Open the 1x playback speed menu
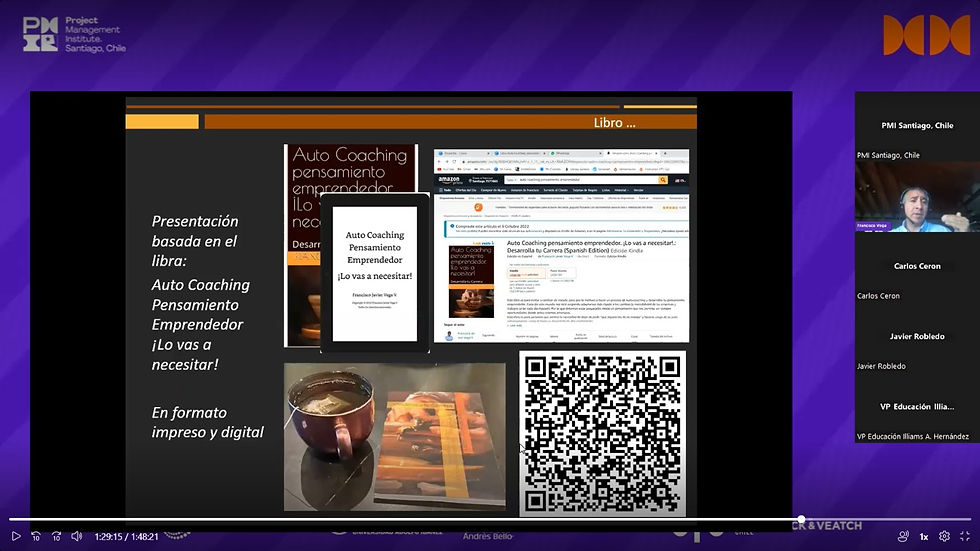The height and width of the screenshot is (551, 980). pyautogui.click(x=924, y=537)
